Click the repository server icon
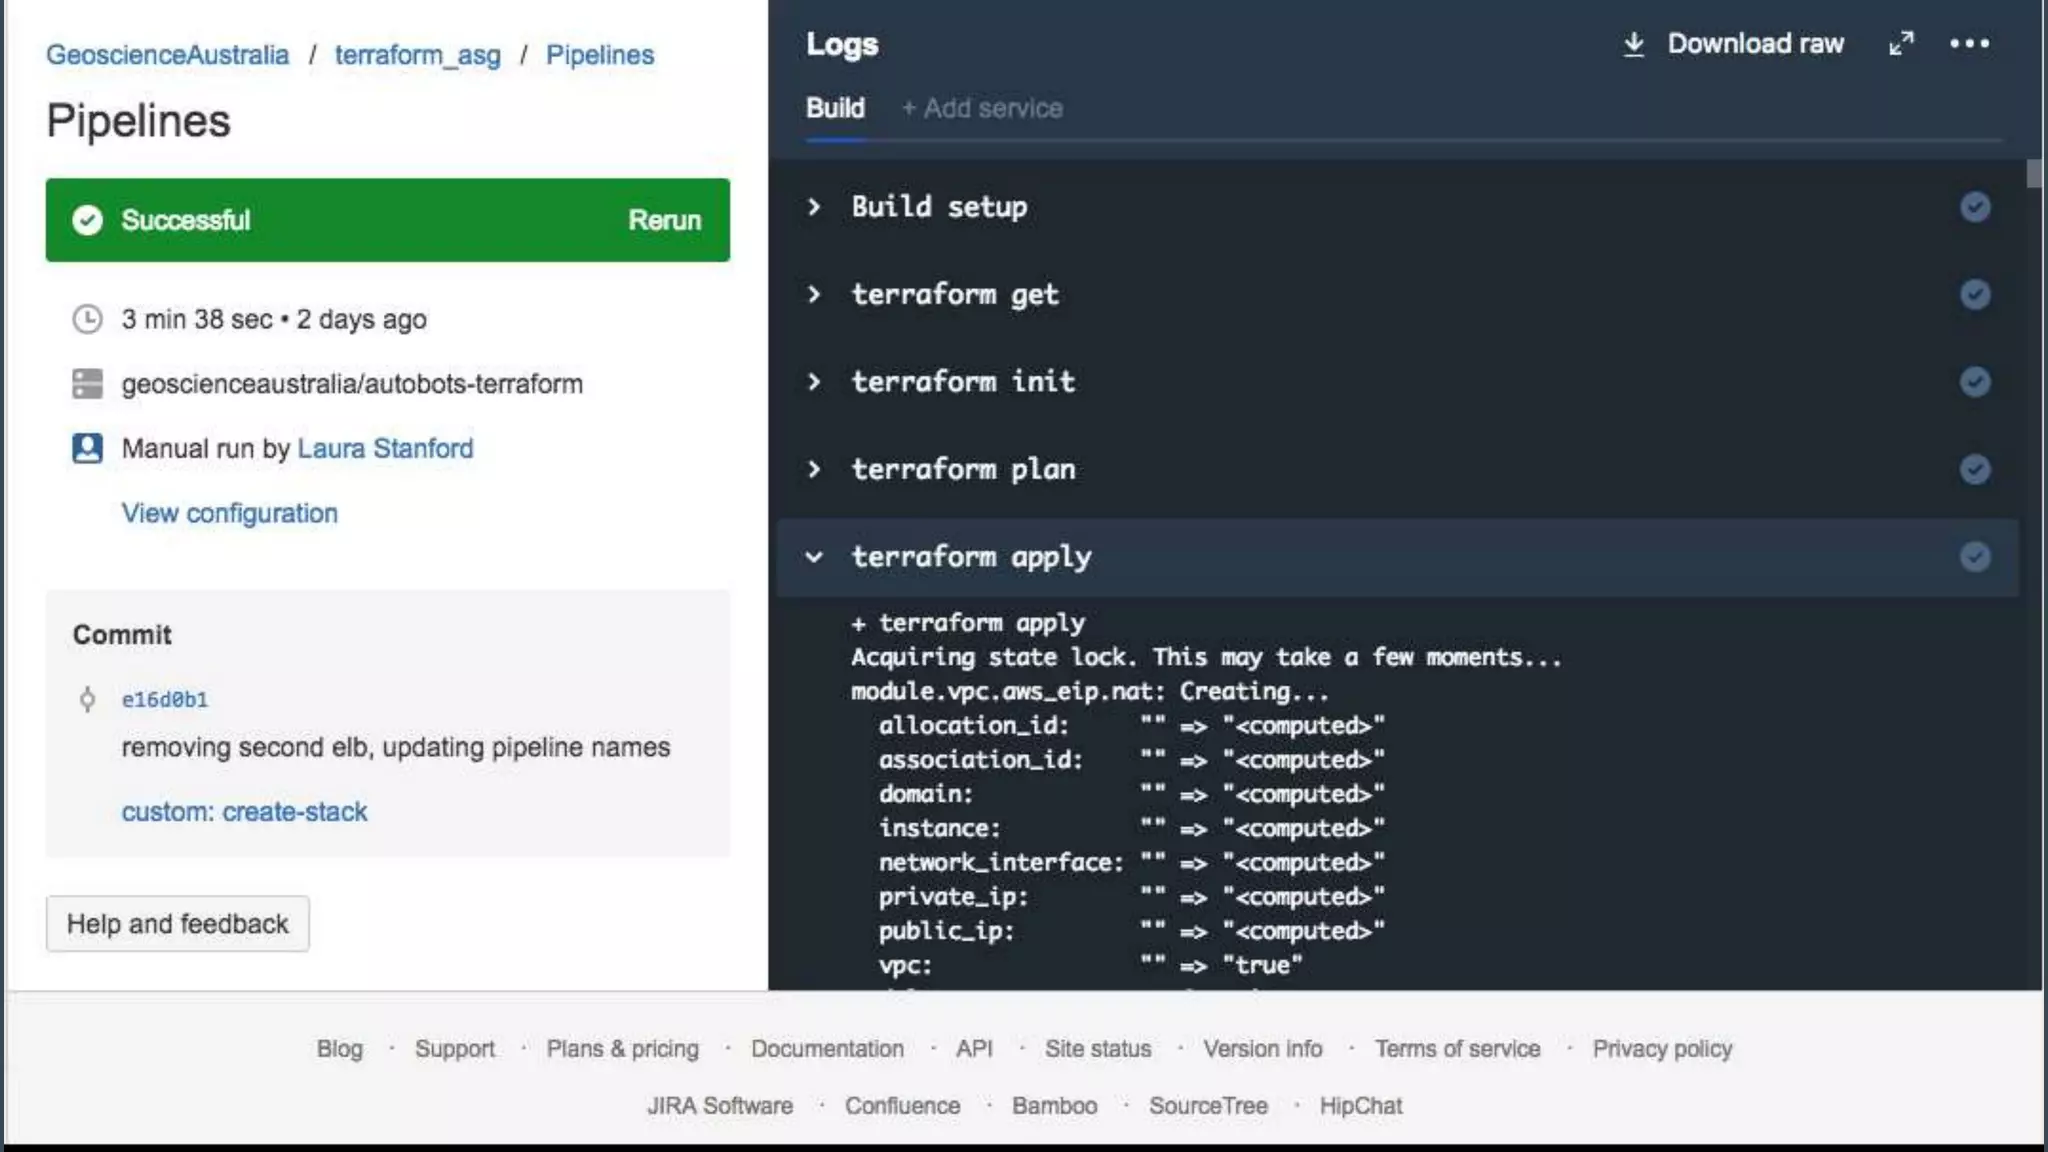The image size is (2048, 1152). [x=88, y=384]
